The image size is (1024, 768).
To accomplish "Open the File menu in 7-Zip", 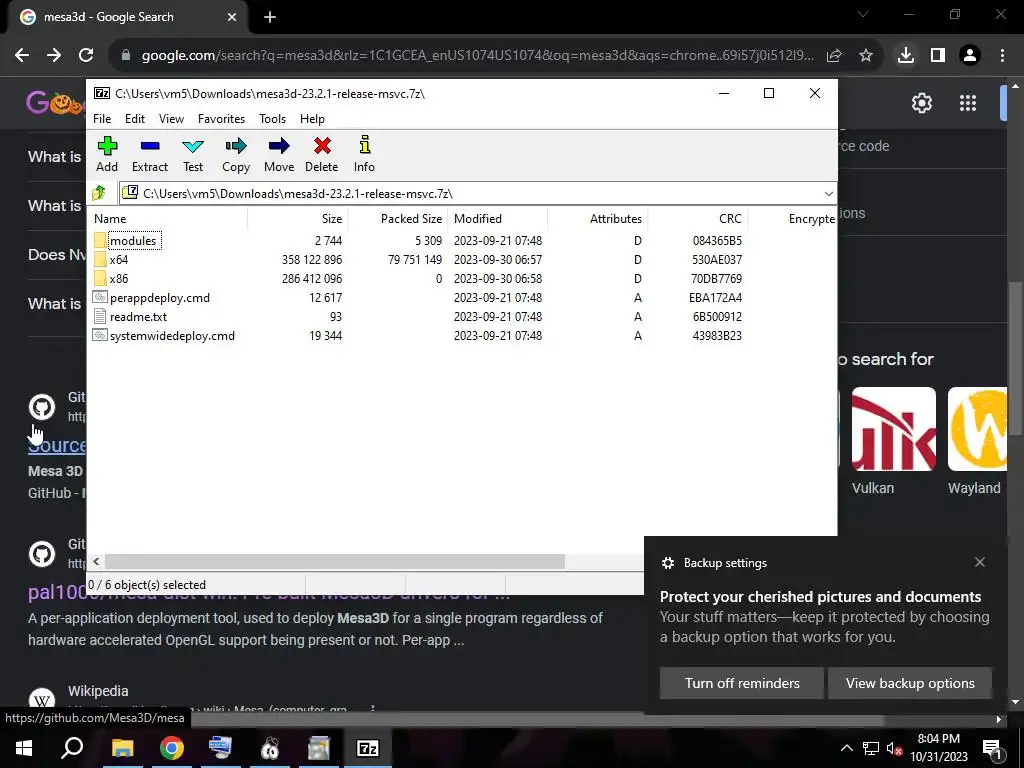I will tap(102, 119).
